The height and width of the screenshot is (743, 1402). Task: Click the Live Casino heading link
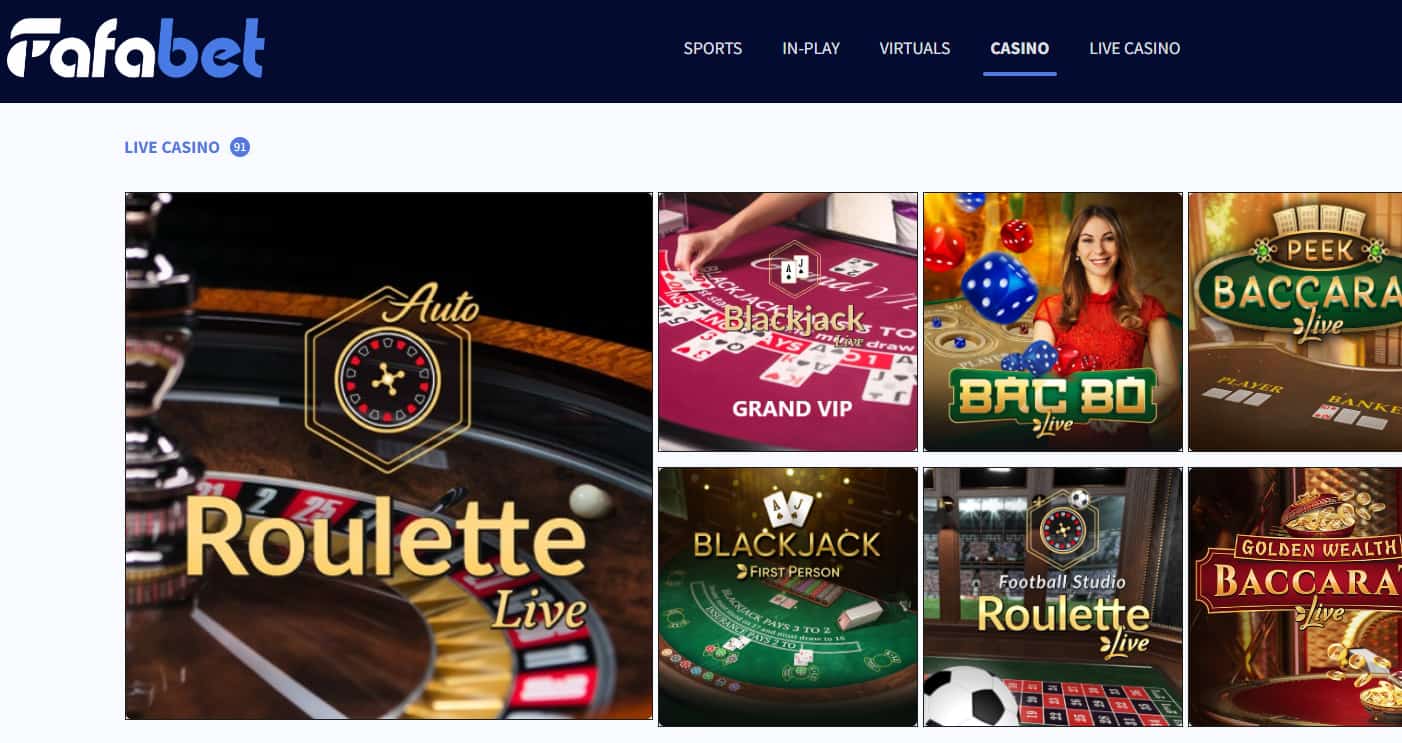click(x=171, y=147)
